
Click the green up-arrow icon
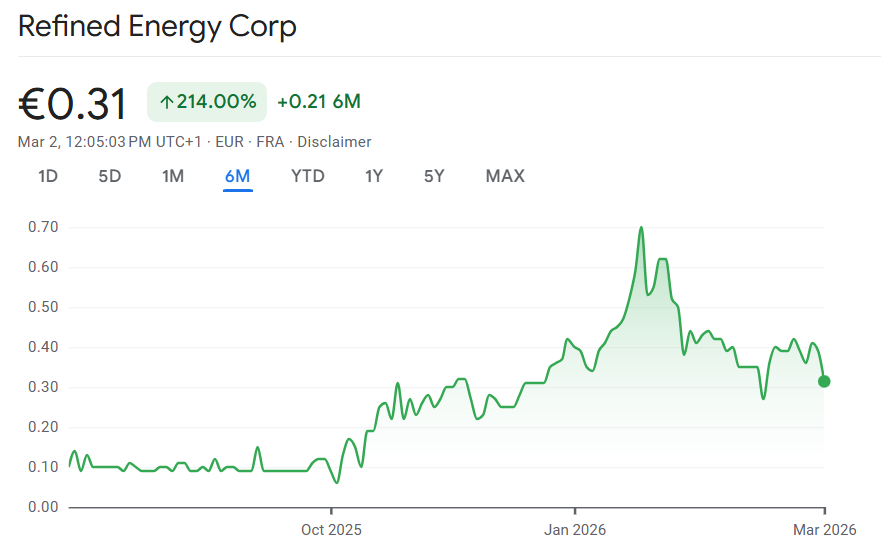166,102
